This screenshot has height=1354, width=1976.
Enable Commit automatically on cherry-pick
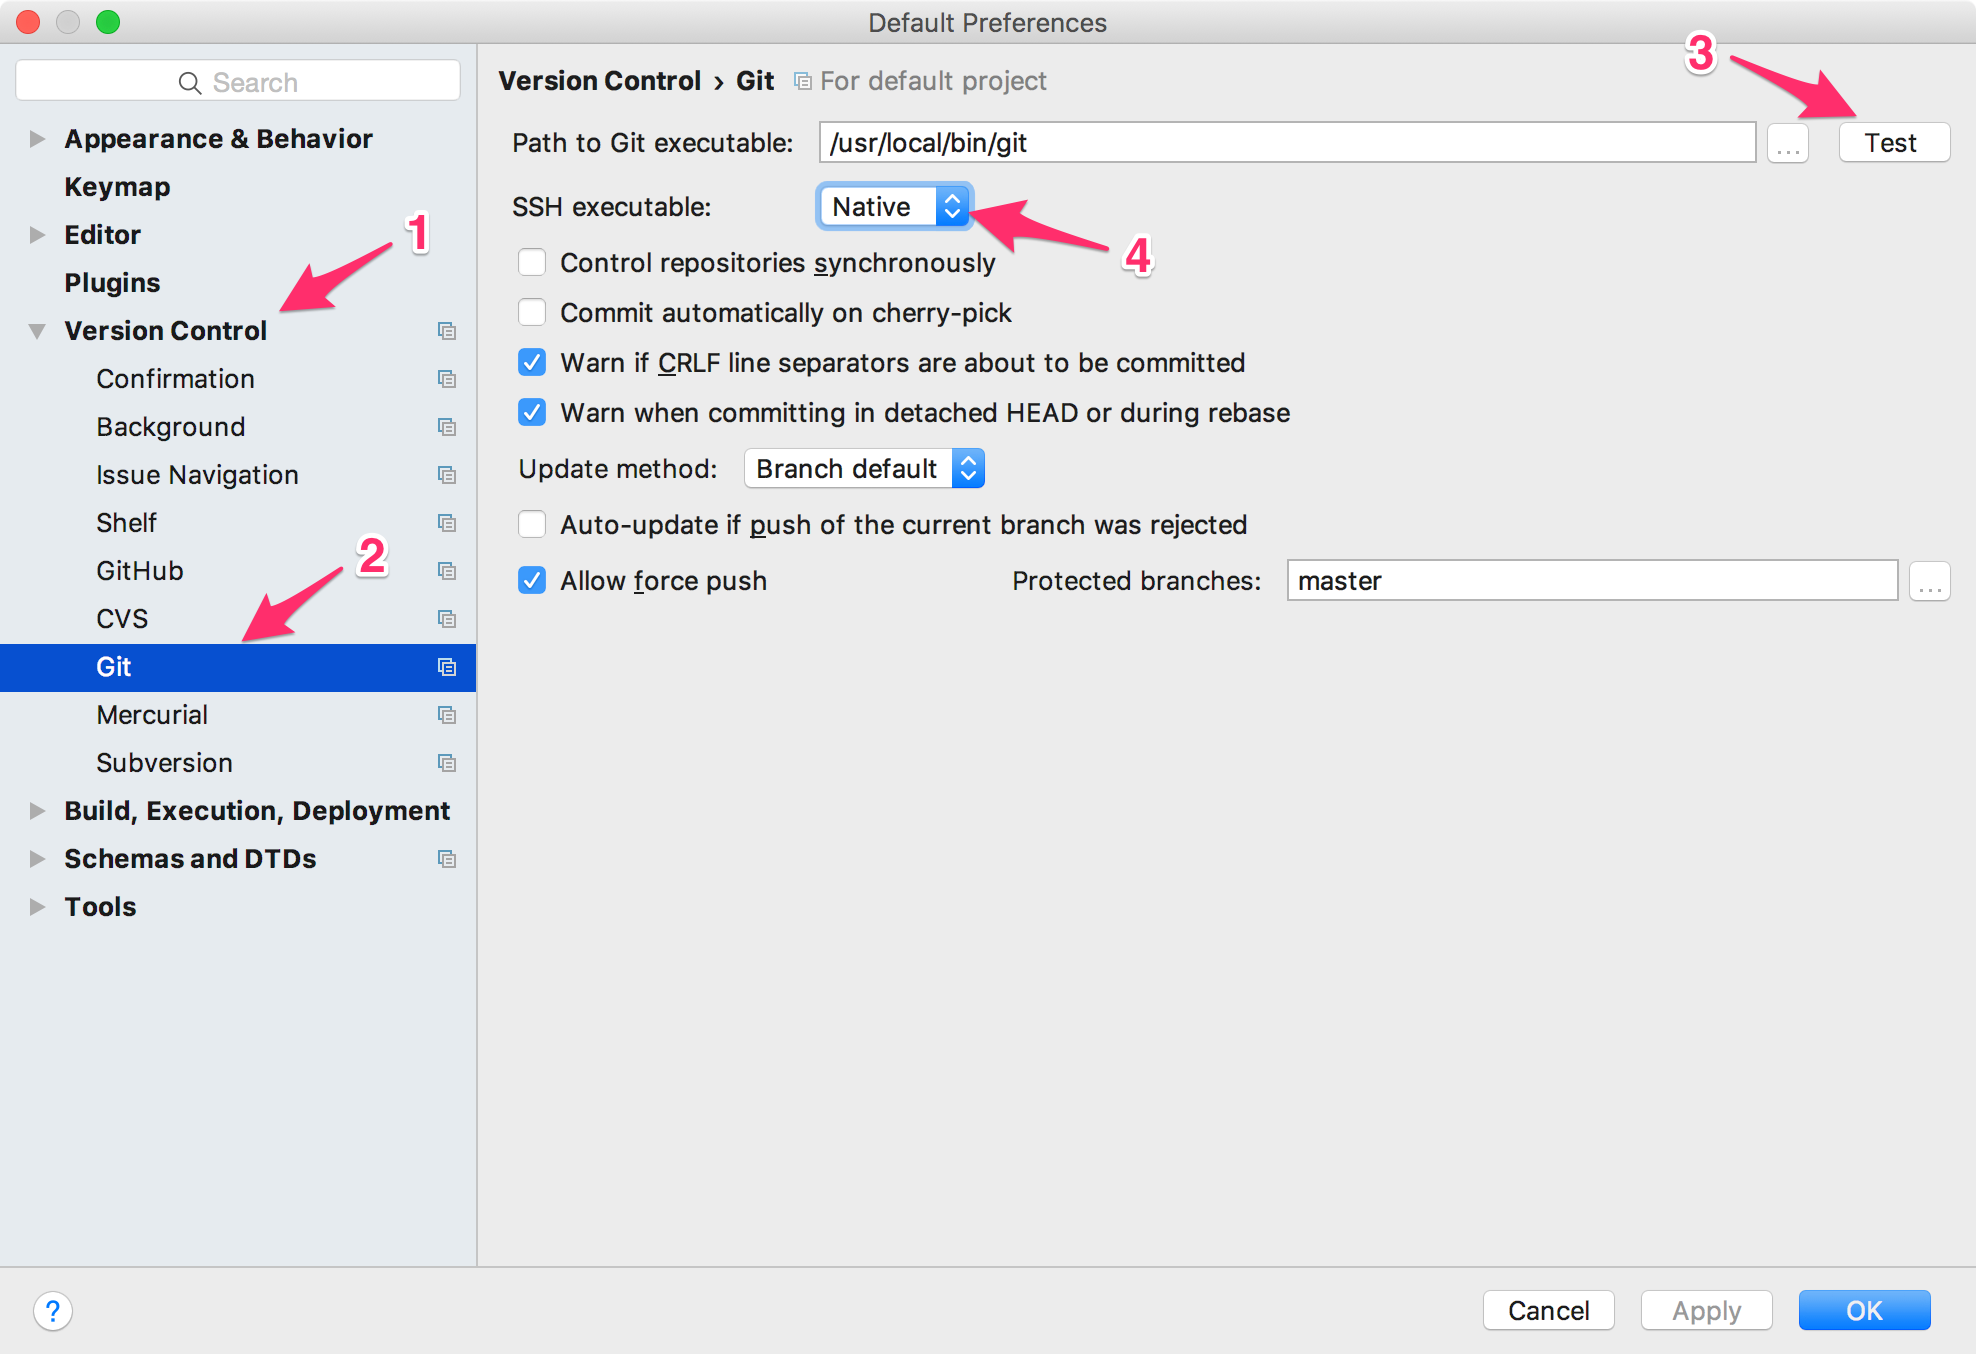532,313
